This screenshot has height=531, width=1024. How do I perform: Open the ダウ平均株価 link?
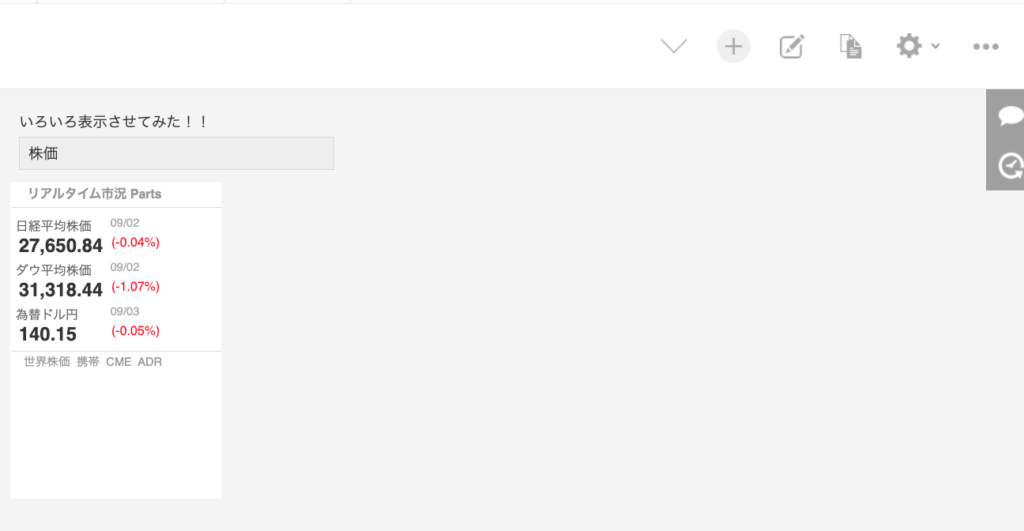coord(54,270)
